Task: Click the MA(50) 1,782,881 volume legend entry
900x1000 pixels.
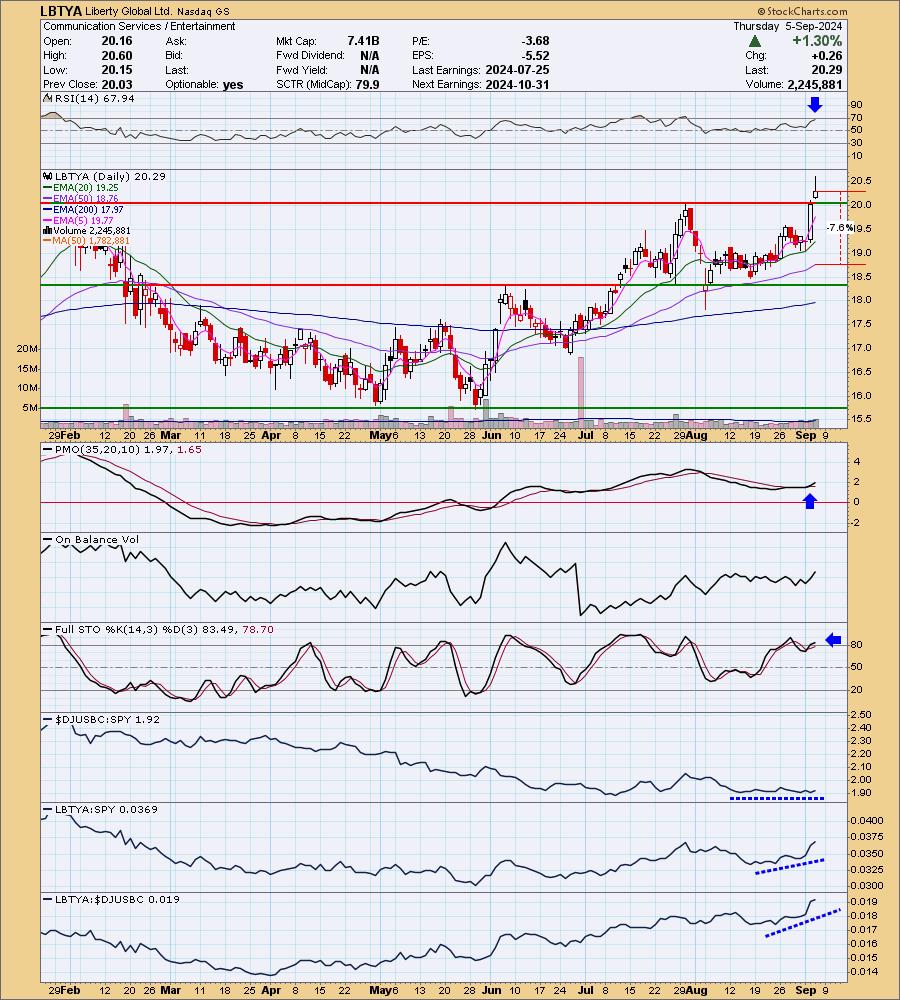Action: tap(86, 241)
